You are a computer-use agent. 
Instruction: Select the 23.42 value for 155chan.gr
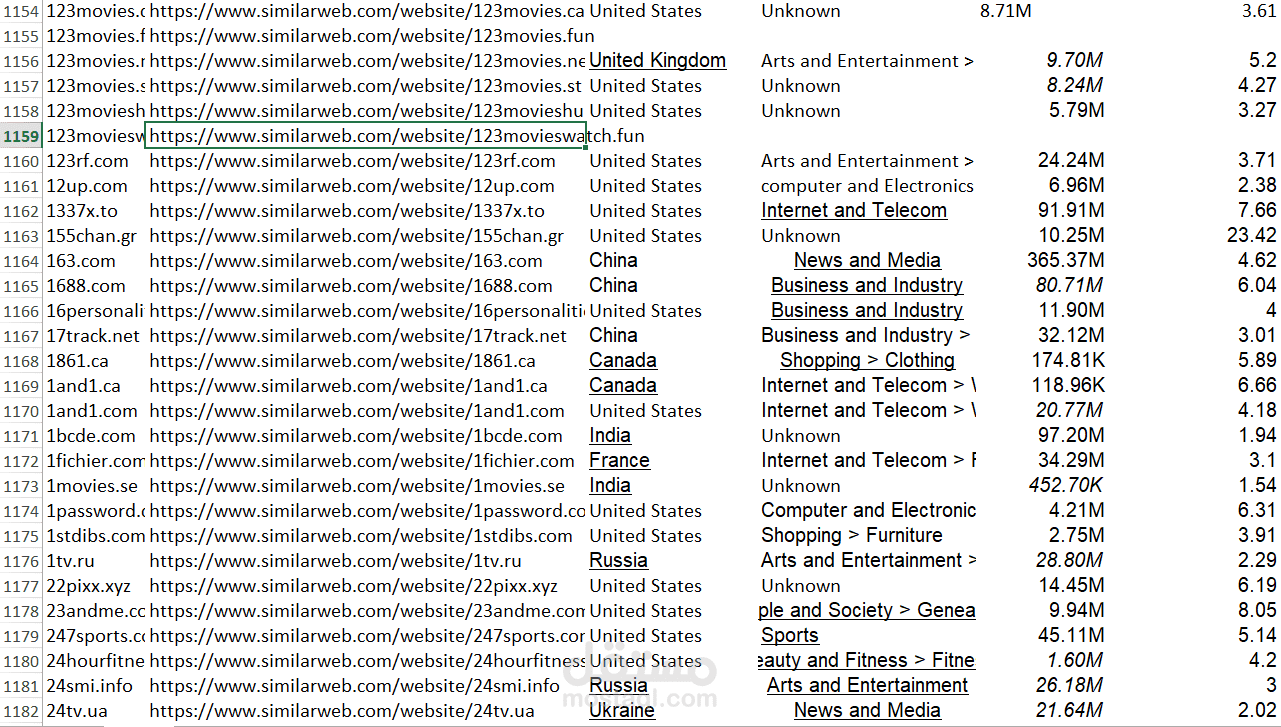tap(1252, 236)
